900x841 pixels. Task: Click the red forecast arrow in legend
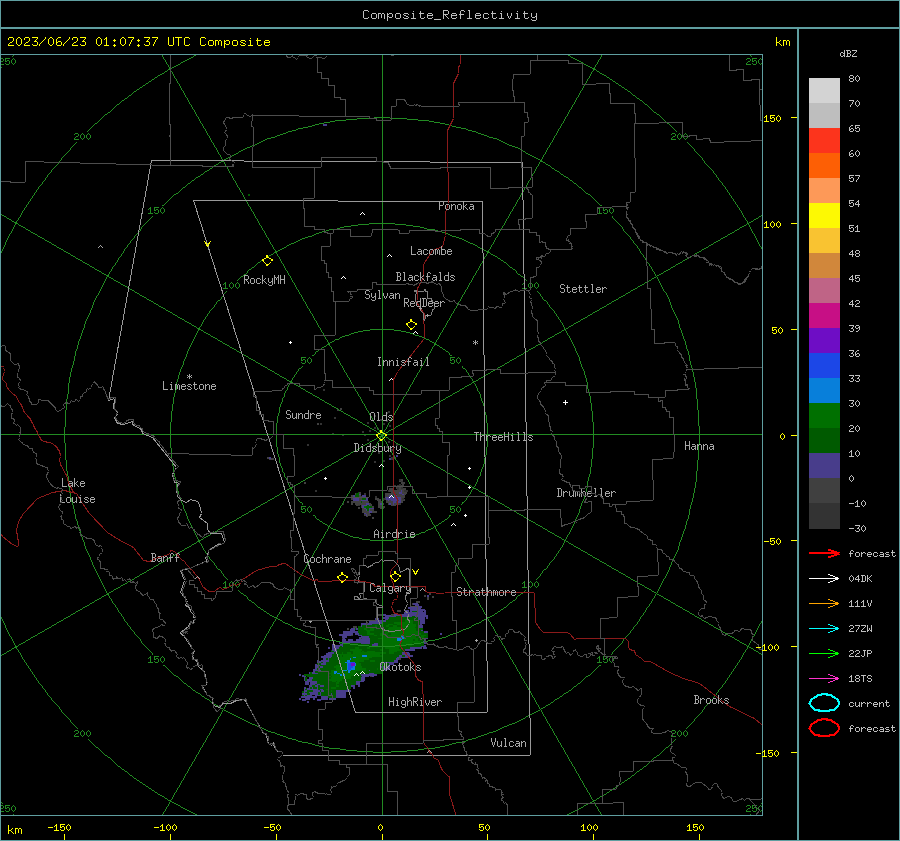tap(824, 553)
